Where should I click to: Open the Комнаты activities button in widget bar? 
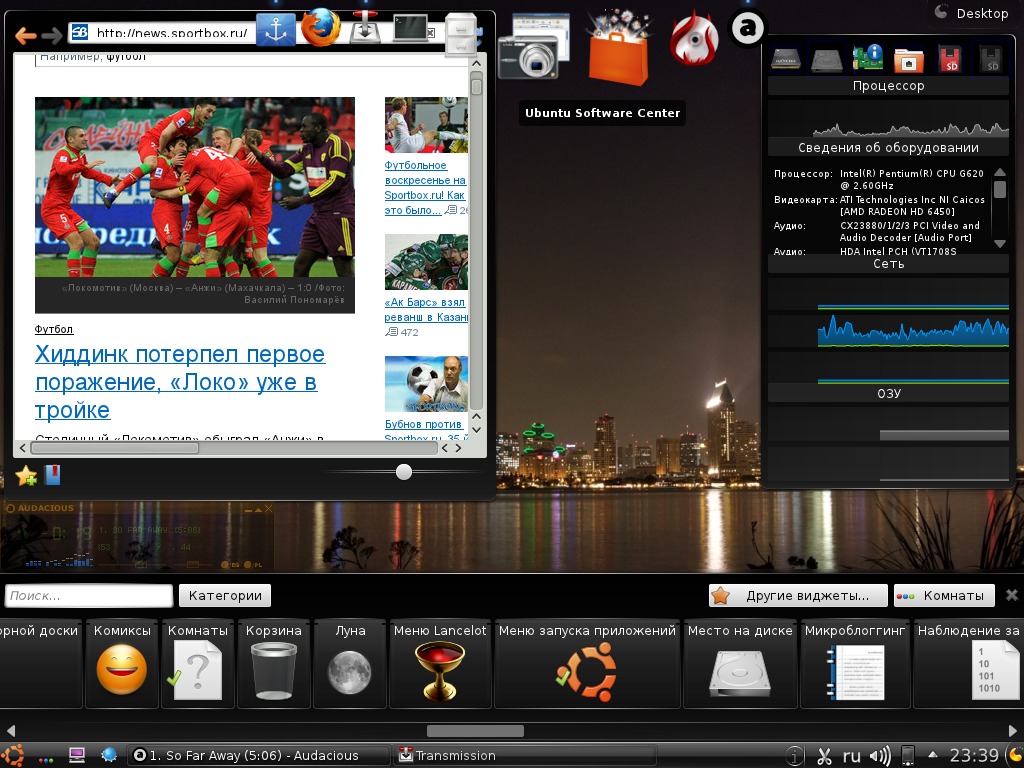(x=944, y=596)
